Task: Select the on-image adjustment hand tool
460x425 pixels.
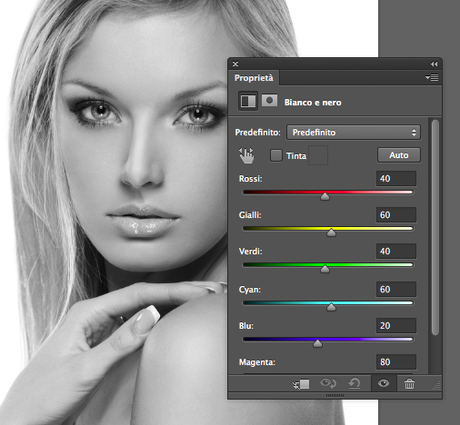Action: coord(246,156)
